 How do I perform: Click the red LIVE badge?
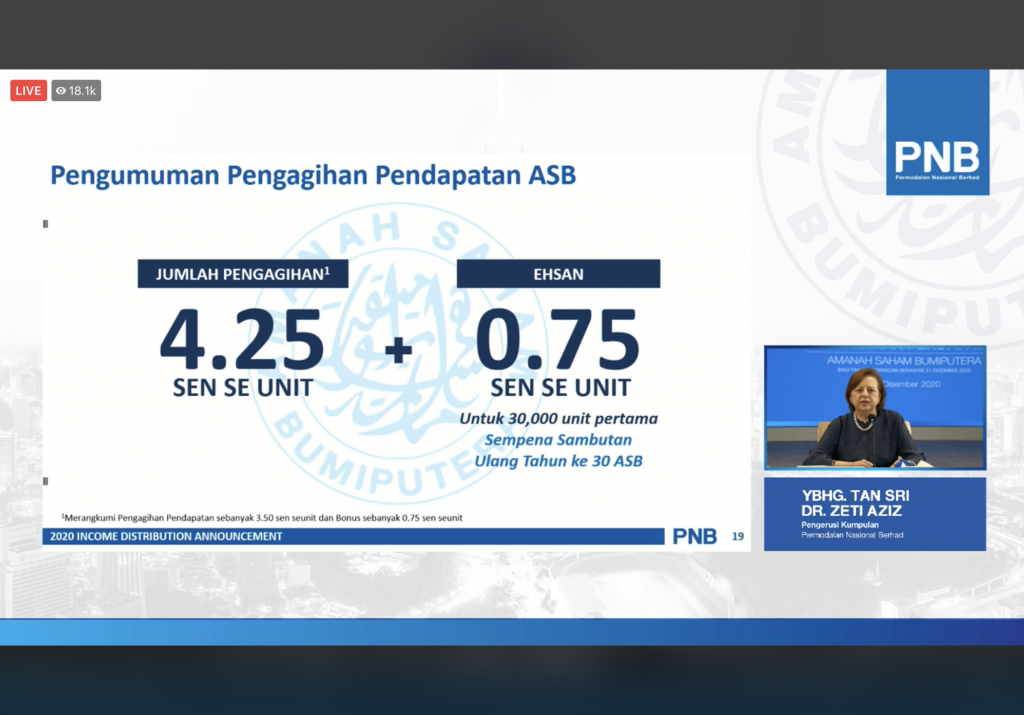click(28, 91)
